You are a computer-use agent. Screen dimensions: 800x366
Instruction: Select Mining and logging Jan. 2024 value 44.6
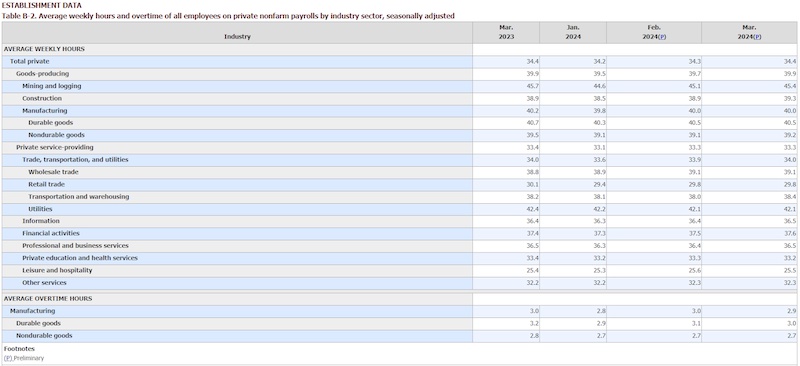pyautogui.click(x=599, y=86)
